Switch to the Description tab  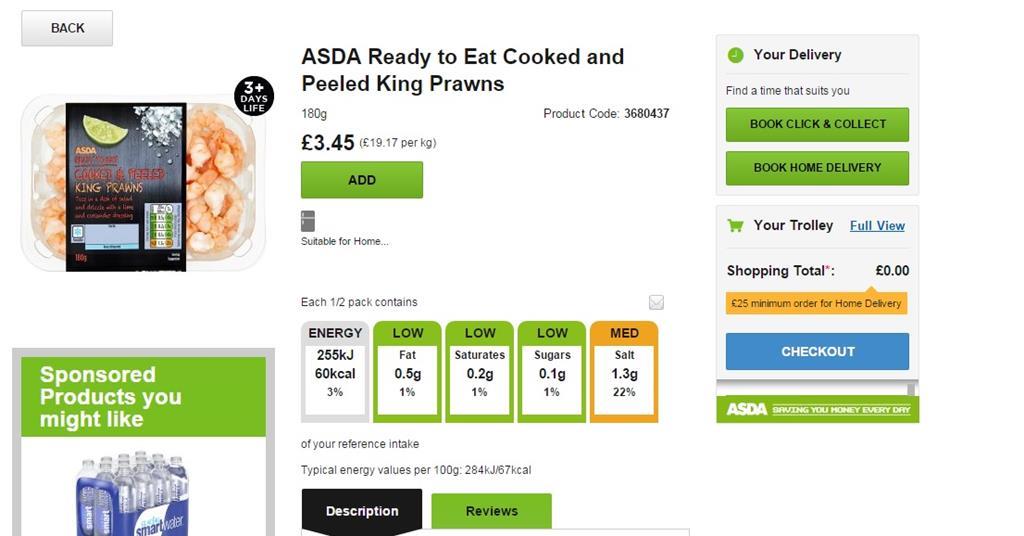(361, 511)
